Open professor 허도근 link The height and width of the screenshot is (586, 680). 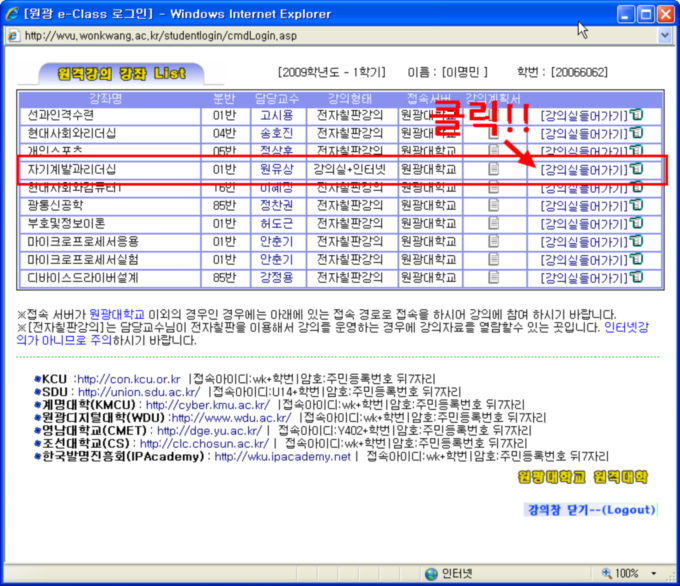[x=277, y=223]
